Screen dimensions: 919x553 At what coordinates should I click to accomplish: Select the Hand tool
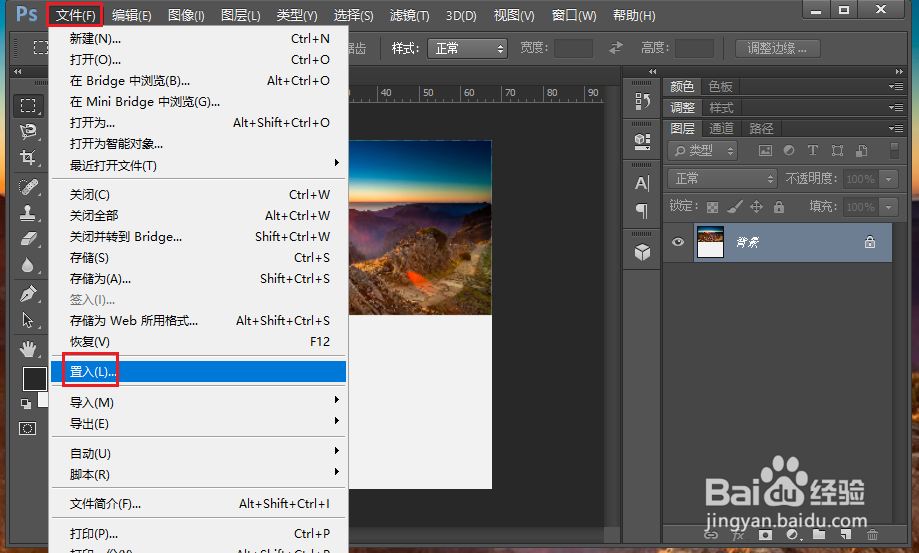pyautogui.click(x=28, y=349)
